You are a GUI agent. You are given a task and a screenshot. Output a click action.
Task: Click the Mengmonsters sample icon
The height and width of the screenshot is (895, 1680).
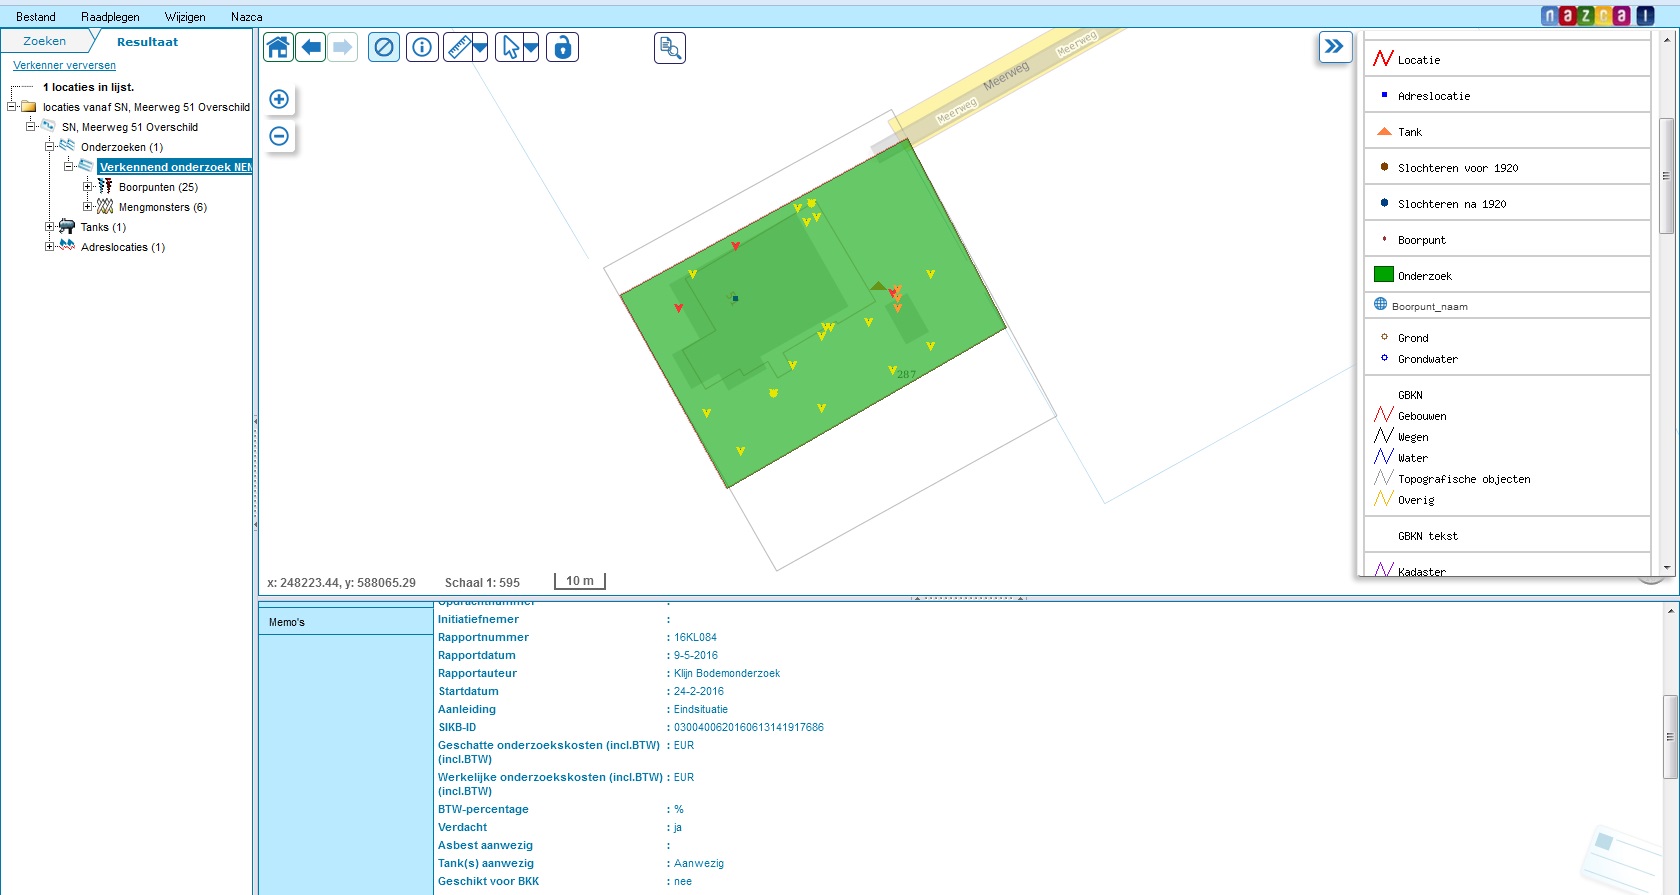click(105, 206)
